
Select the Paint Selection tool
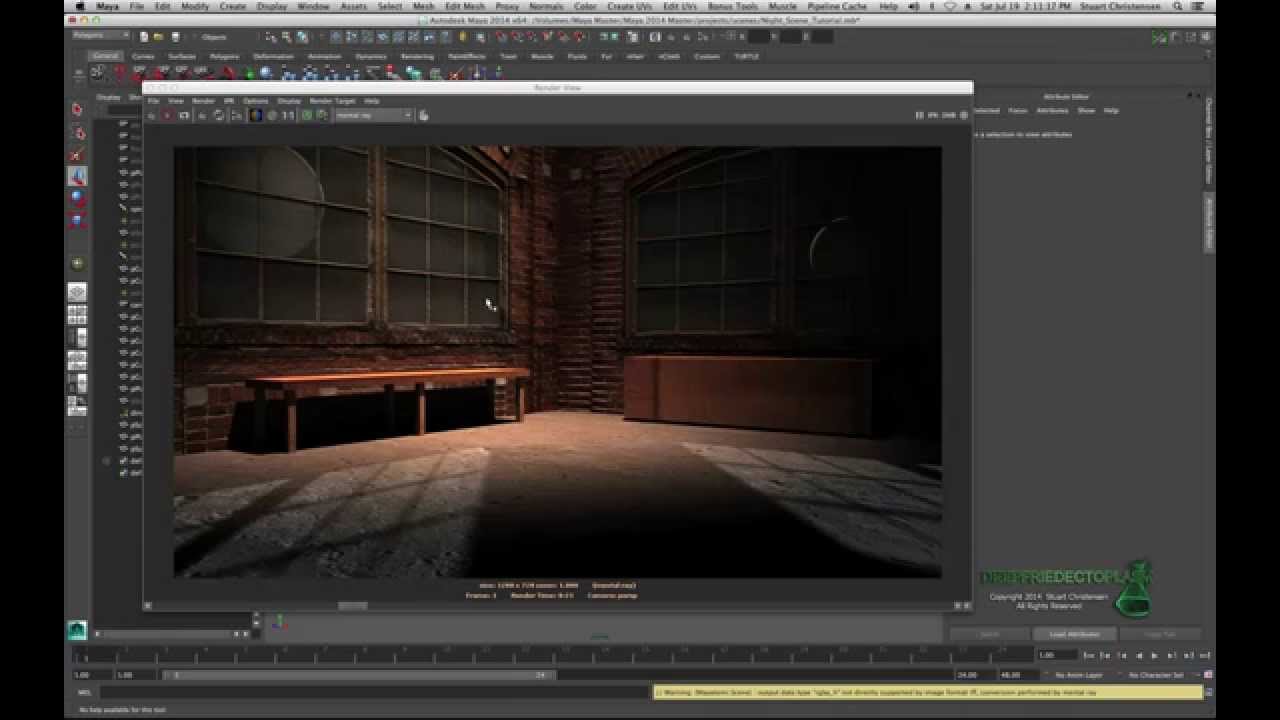tap(77, 155)
